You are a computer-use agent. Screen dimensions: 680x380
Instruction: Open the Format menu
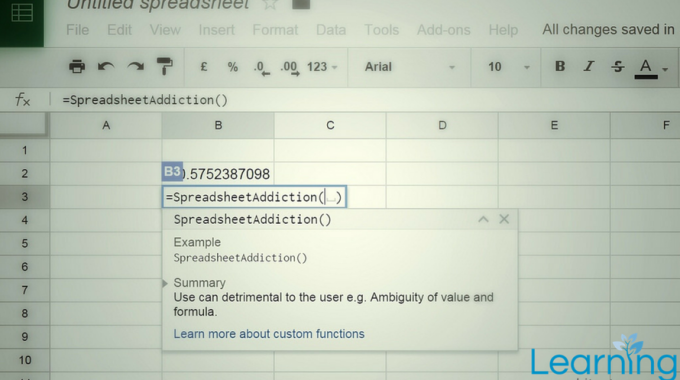tap(275, 30)
